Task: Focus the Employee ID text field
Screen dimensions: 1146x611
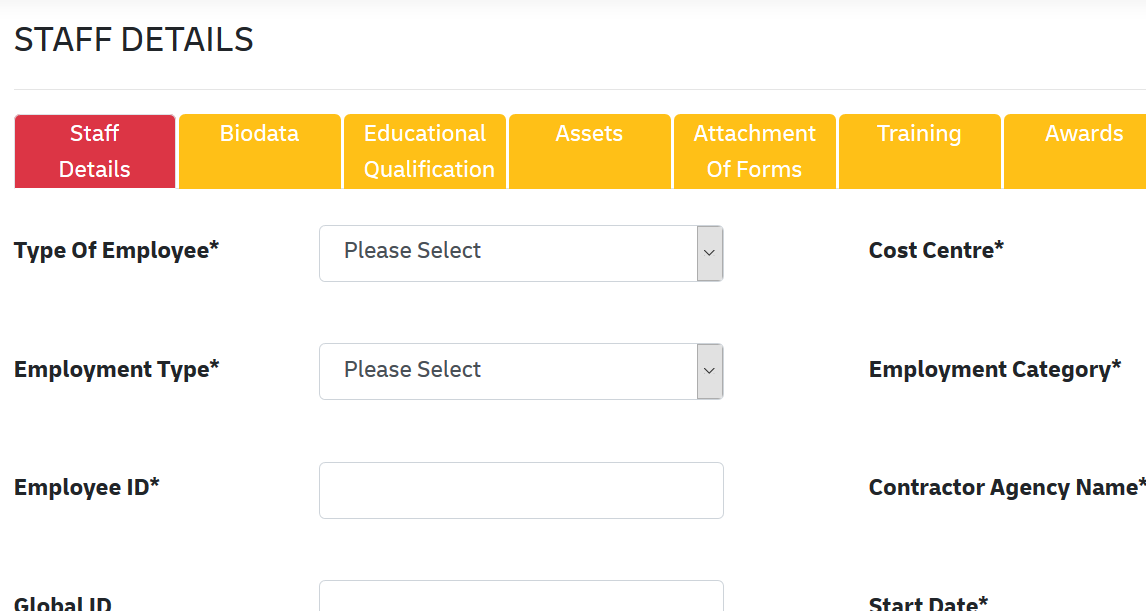Action: (x=521, y=490)
